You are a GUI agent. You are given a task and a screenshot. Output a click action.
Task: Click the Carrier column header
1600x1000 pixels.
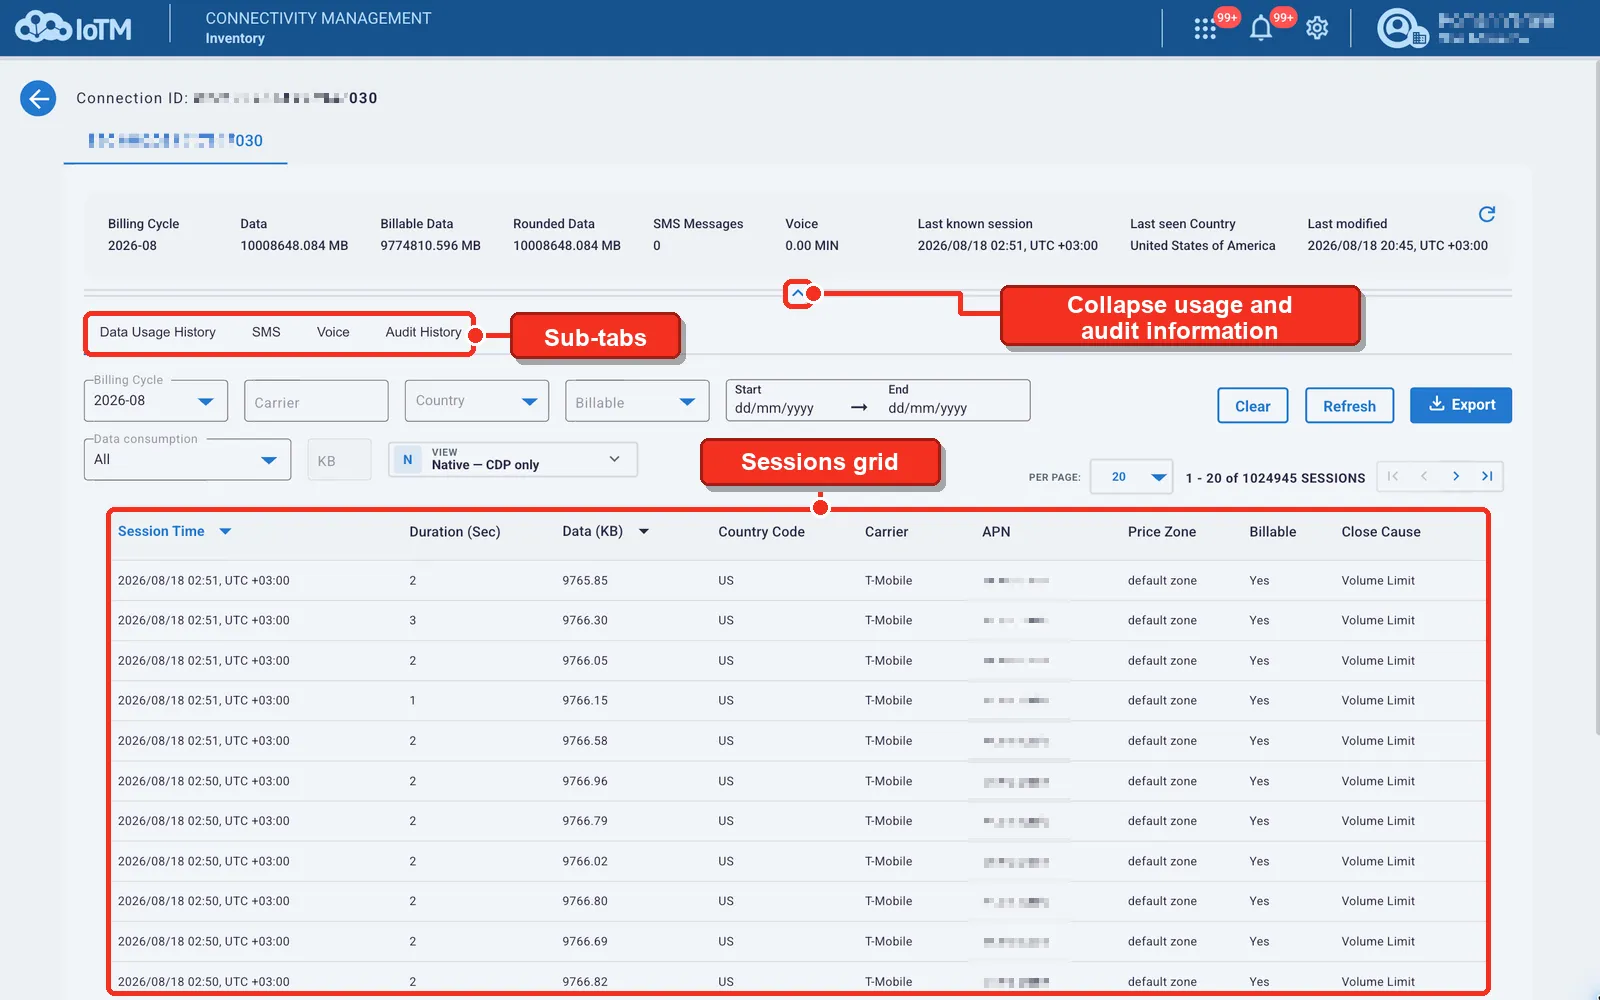(x=887, y=532)
